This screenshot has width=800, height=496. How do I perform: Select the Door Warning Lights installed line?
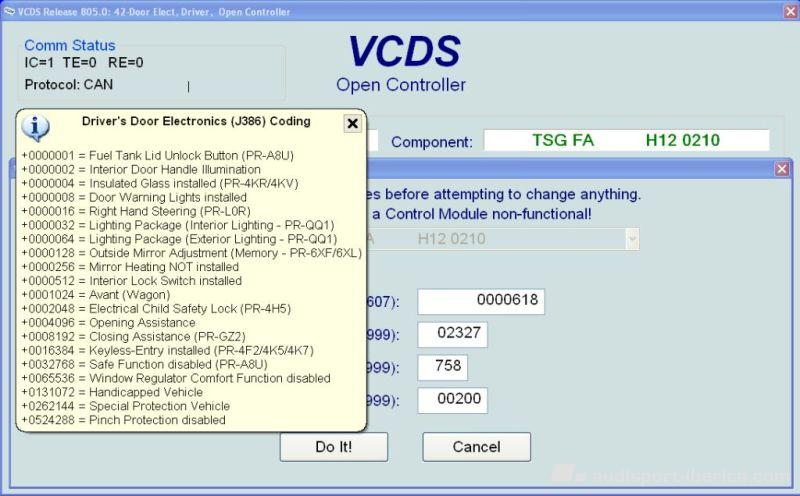click(134, 197)
